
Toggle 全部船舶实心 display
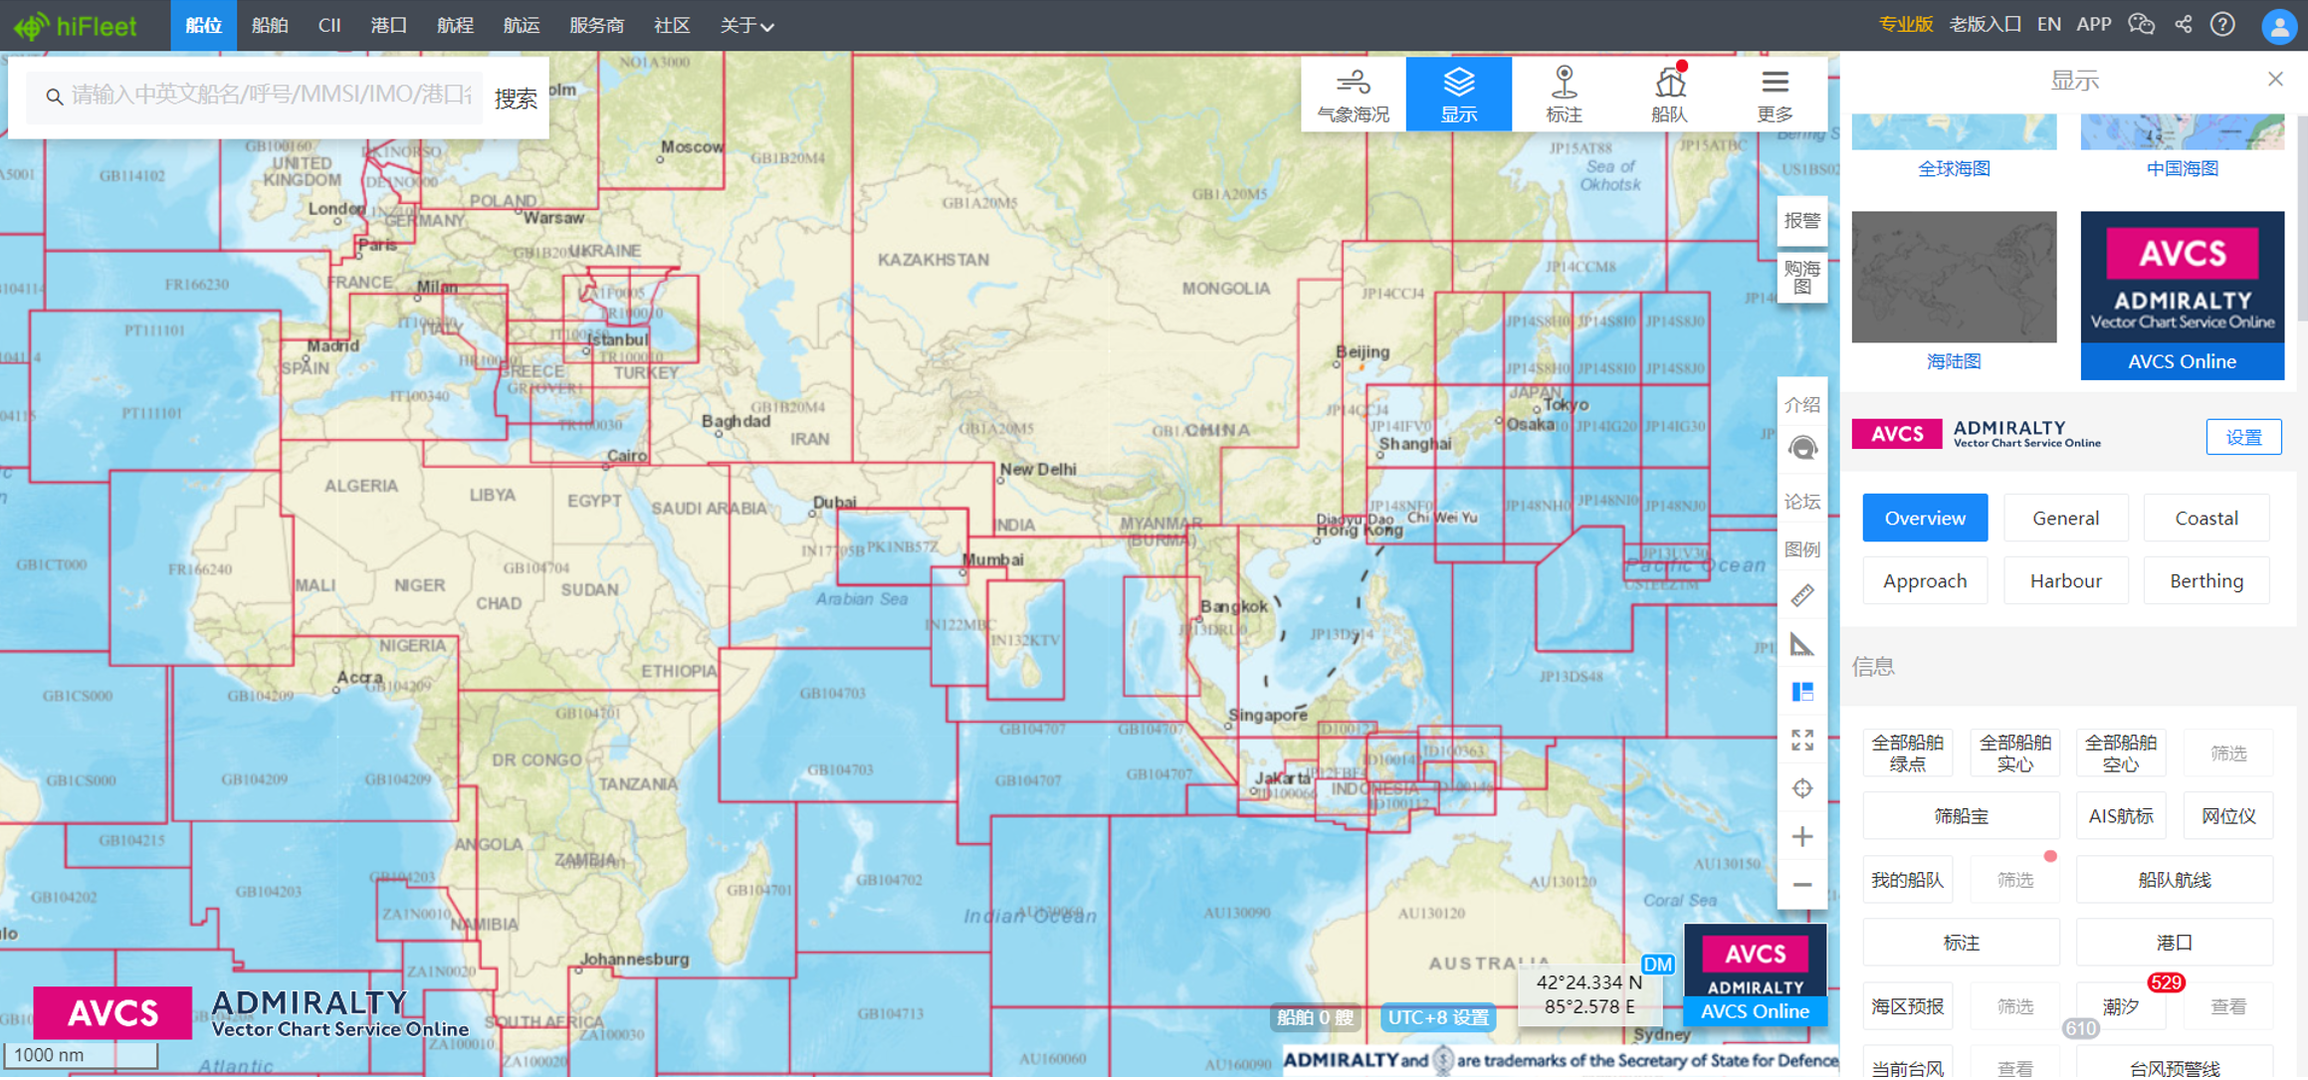[2015, 753]
